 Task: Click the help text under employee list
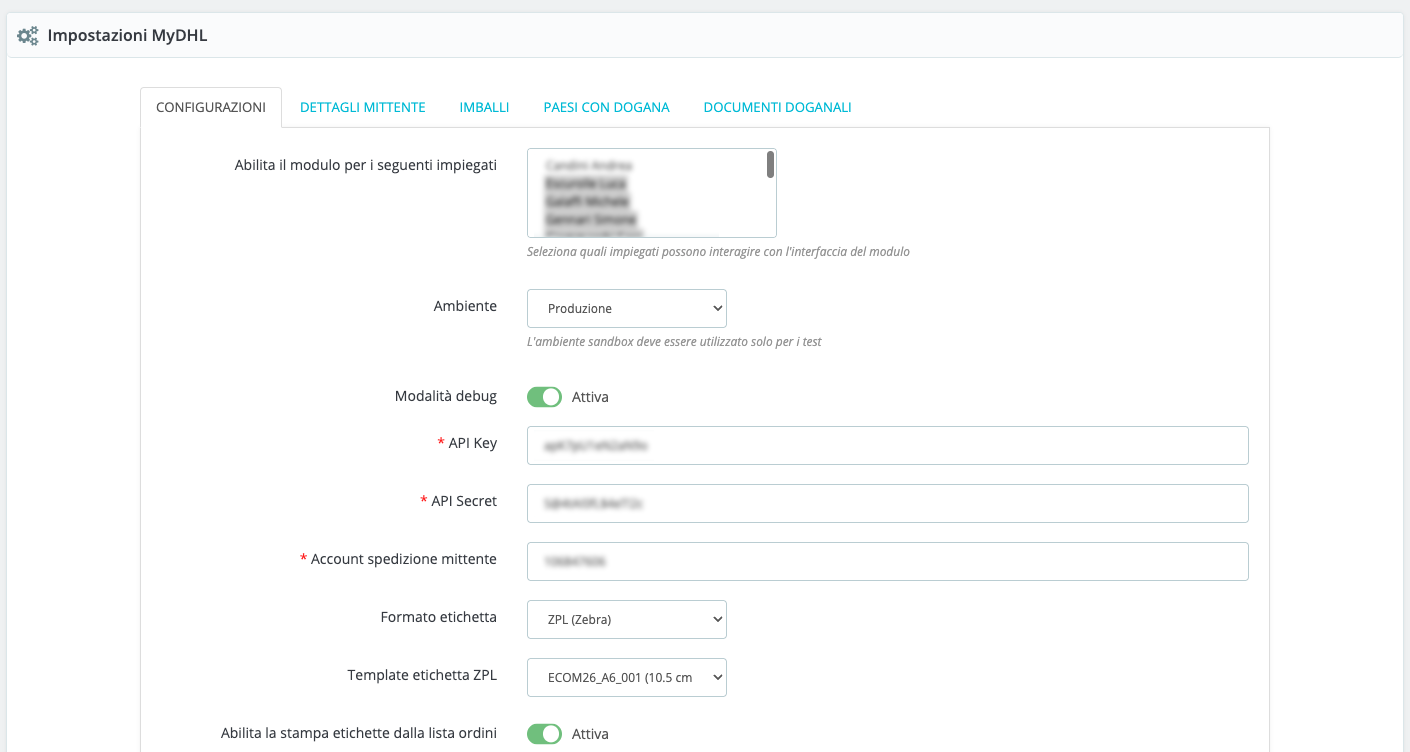tap(718, 252)
